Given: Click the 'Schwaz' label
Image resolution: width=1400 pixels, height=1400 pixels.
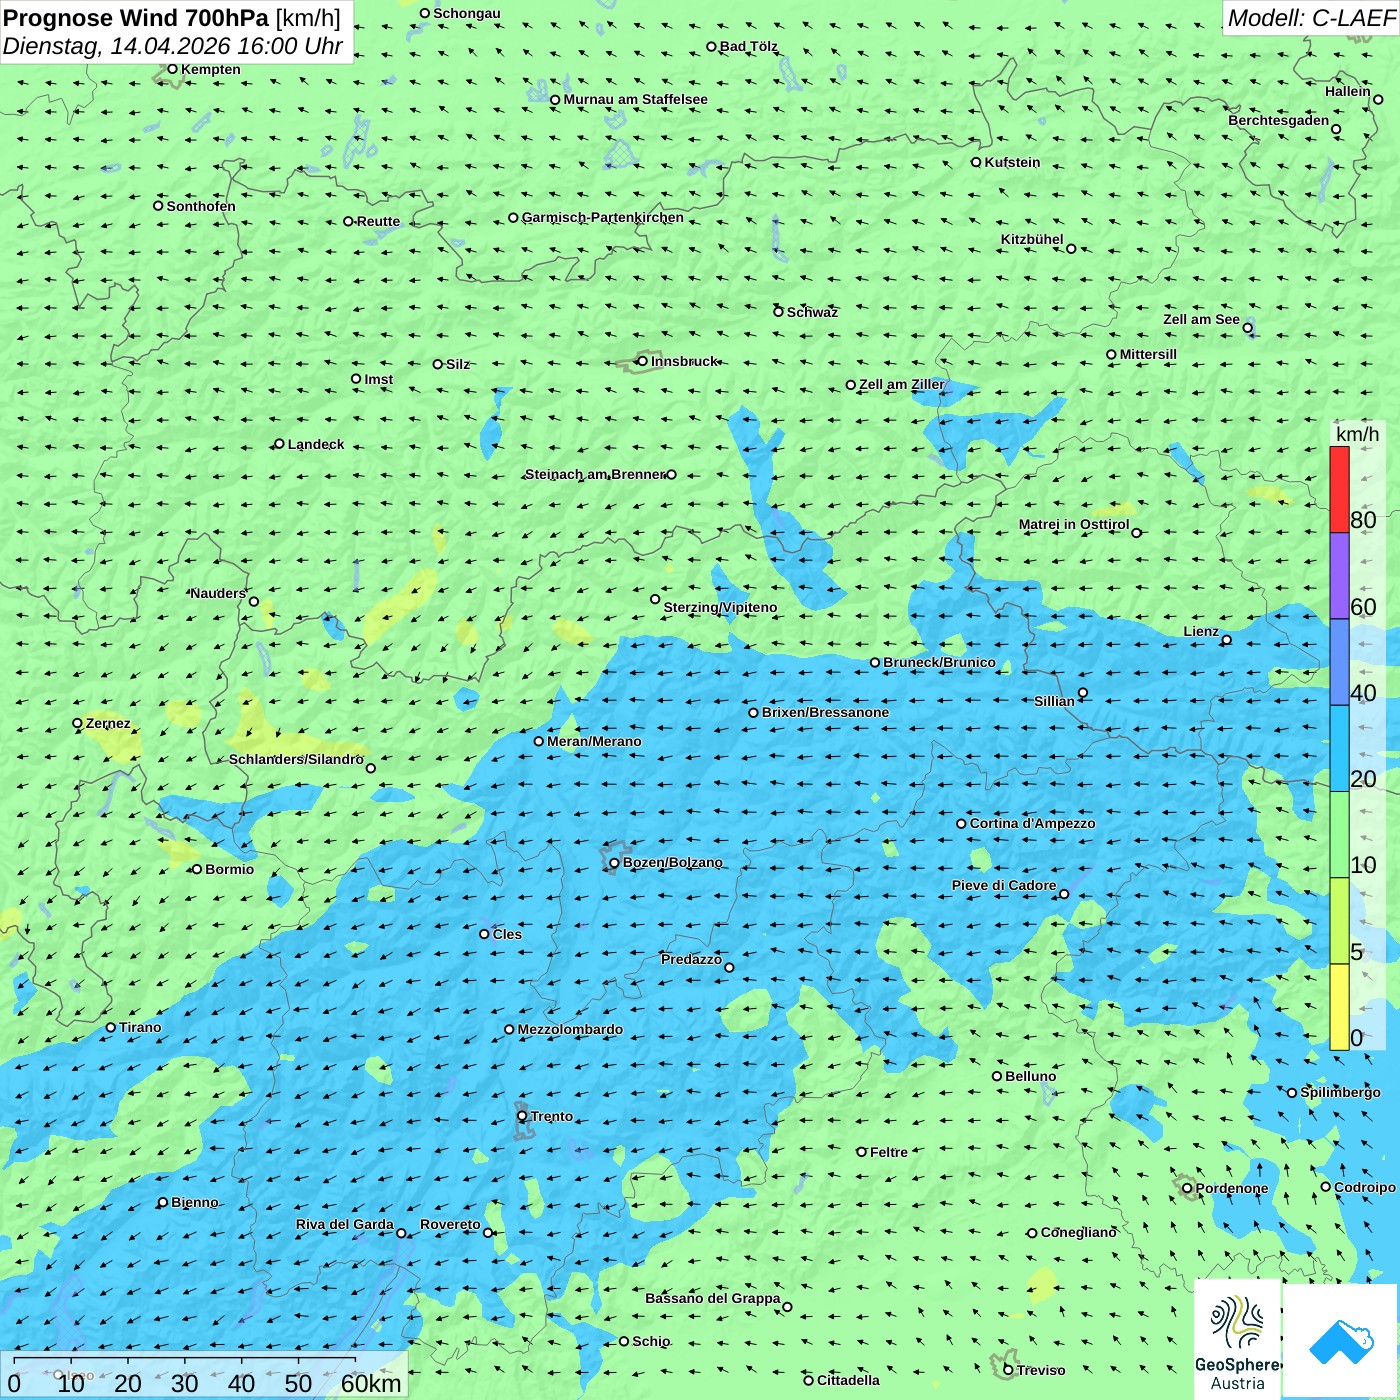Looking at the screenshot, I should (812, 312).
